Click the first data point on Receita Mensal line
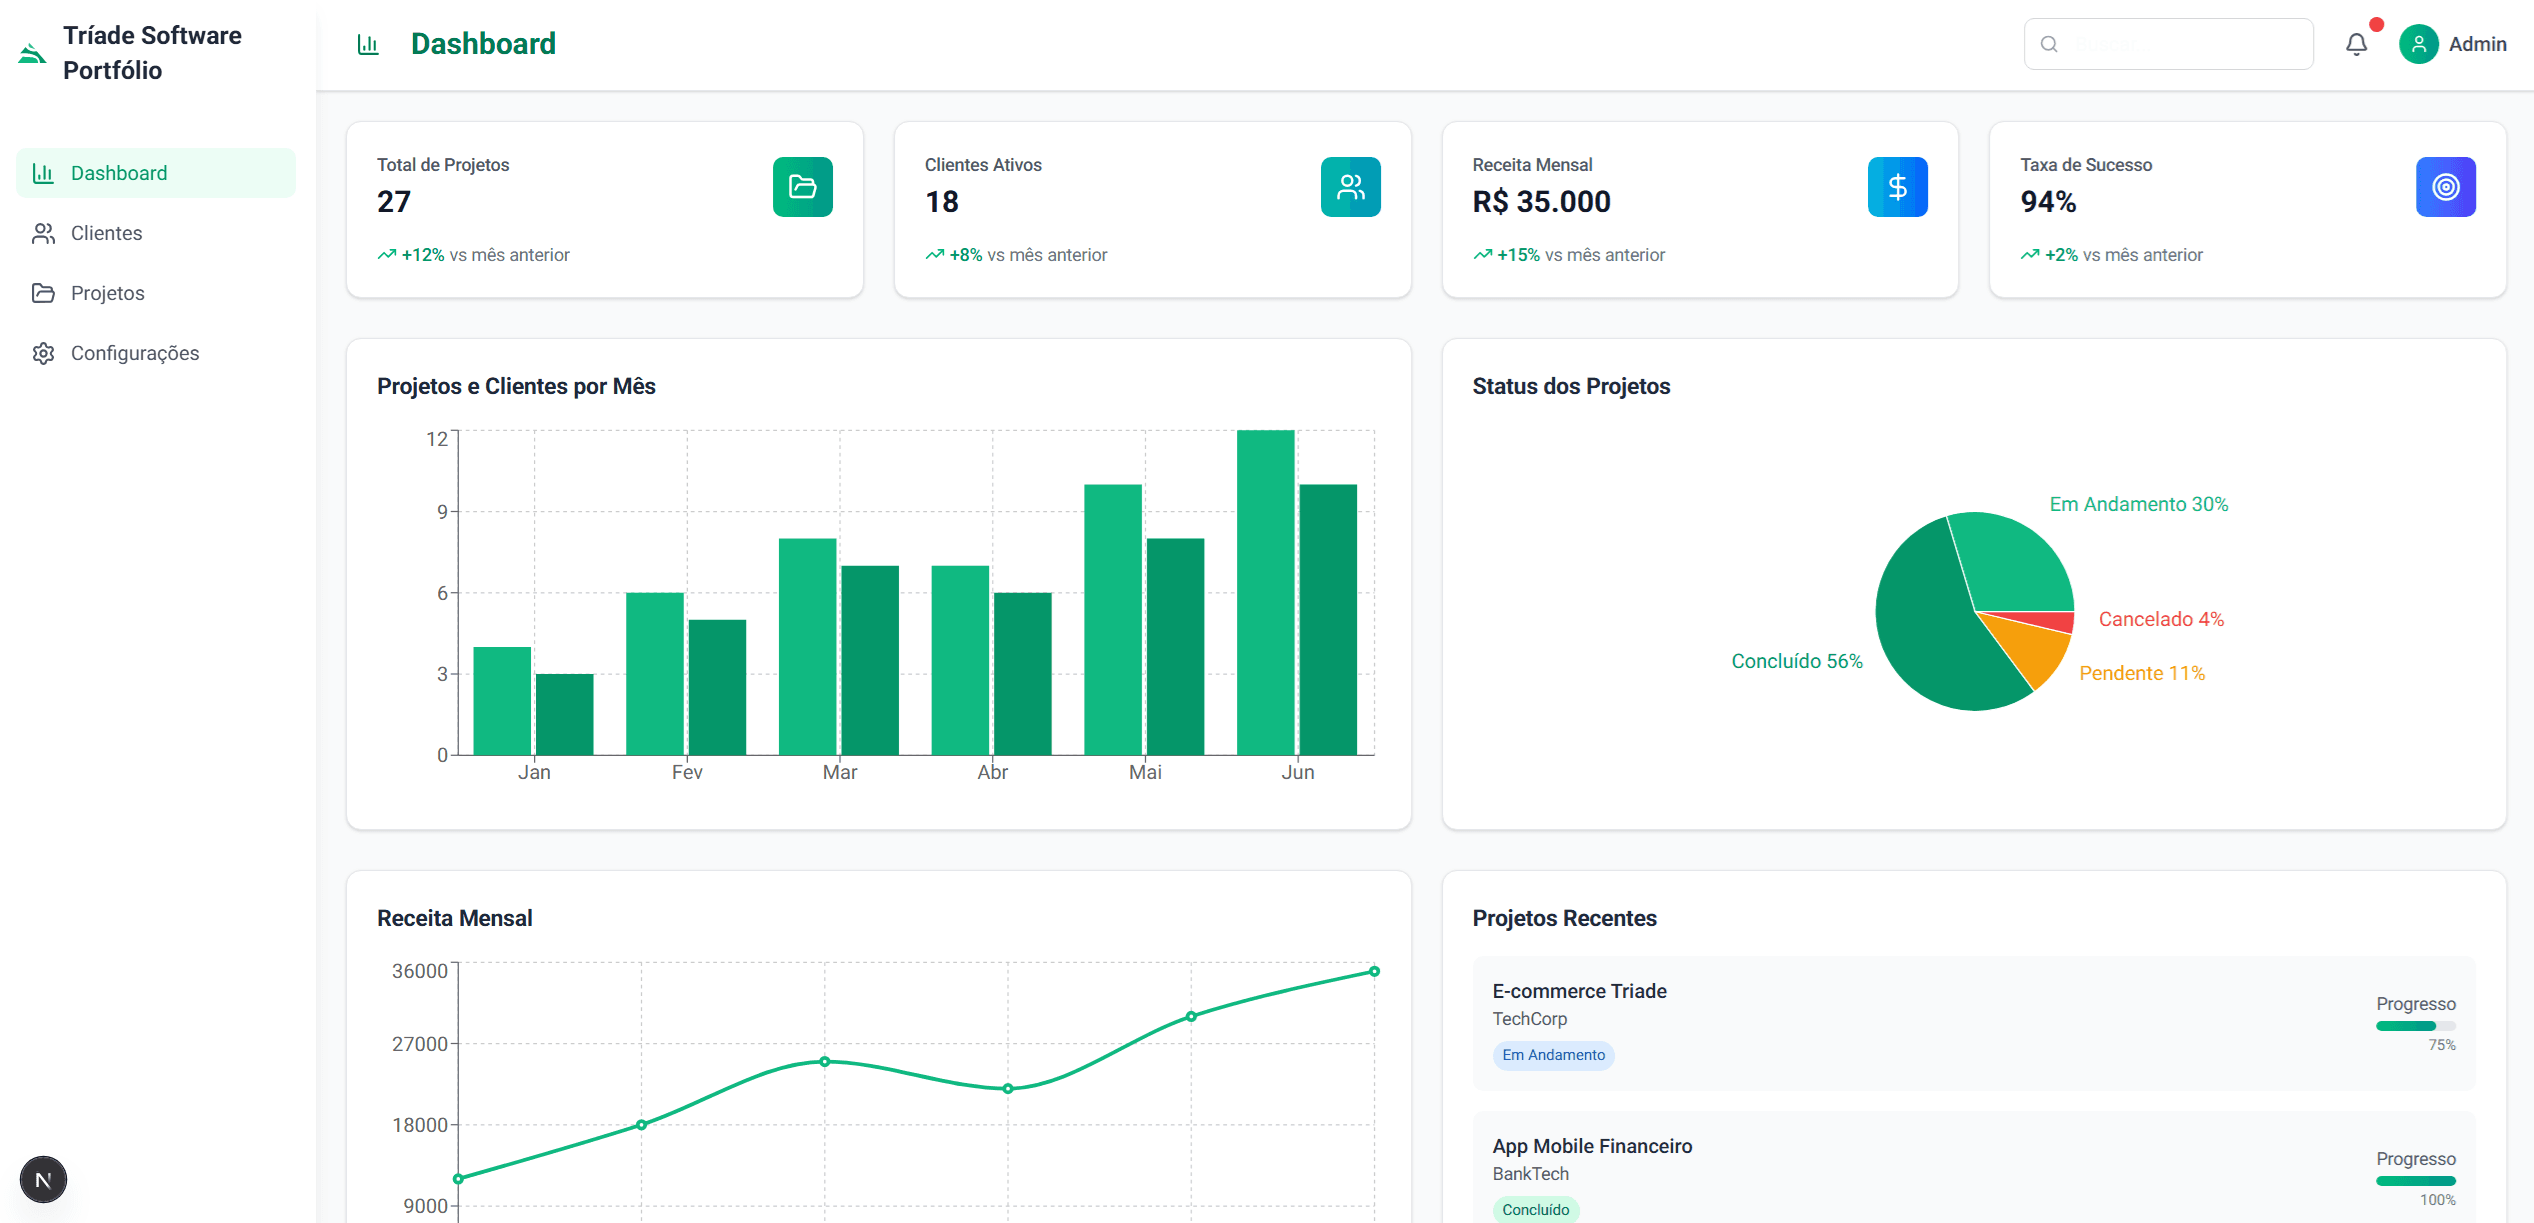 coord(458,1179)
